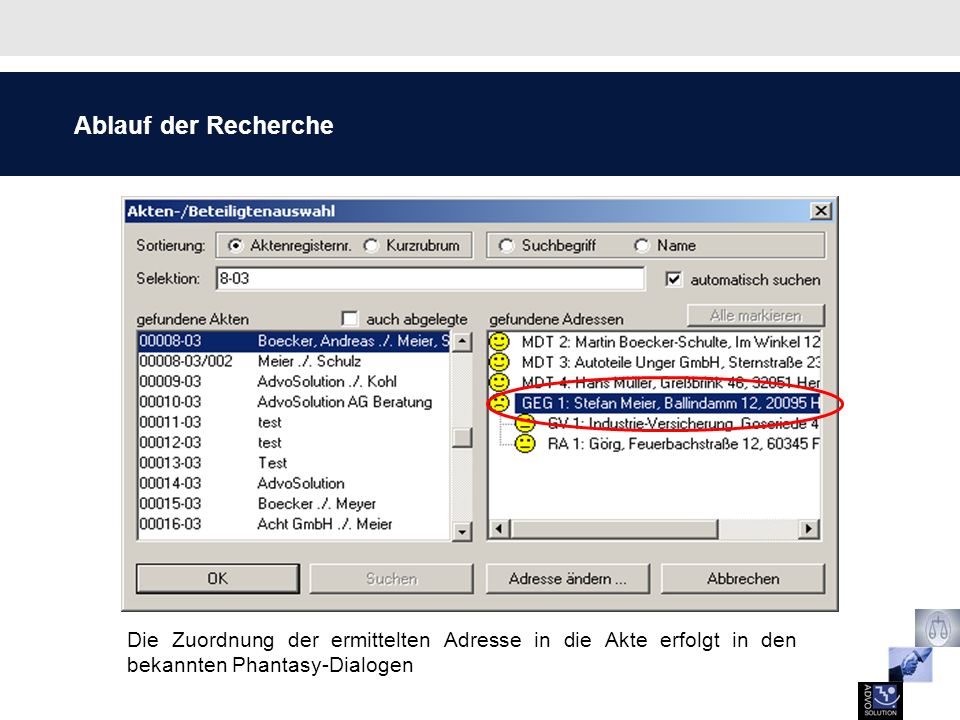Click the scales of justice logo tile
Screen dimensions: 960x720
(x=937, y=628)
